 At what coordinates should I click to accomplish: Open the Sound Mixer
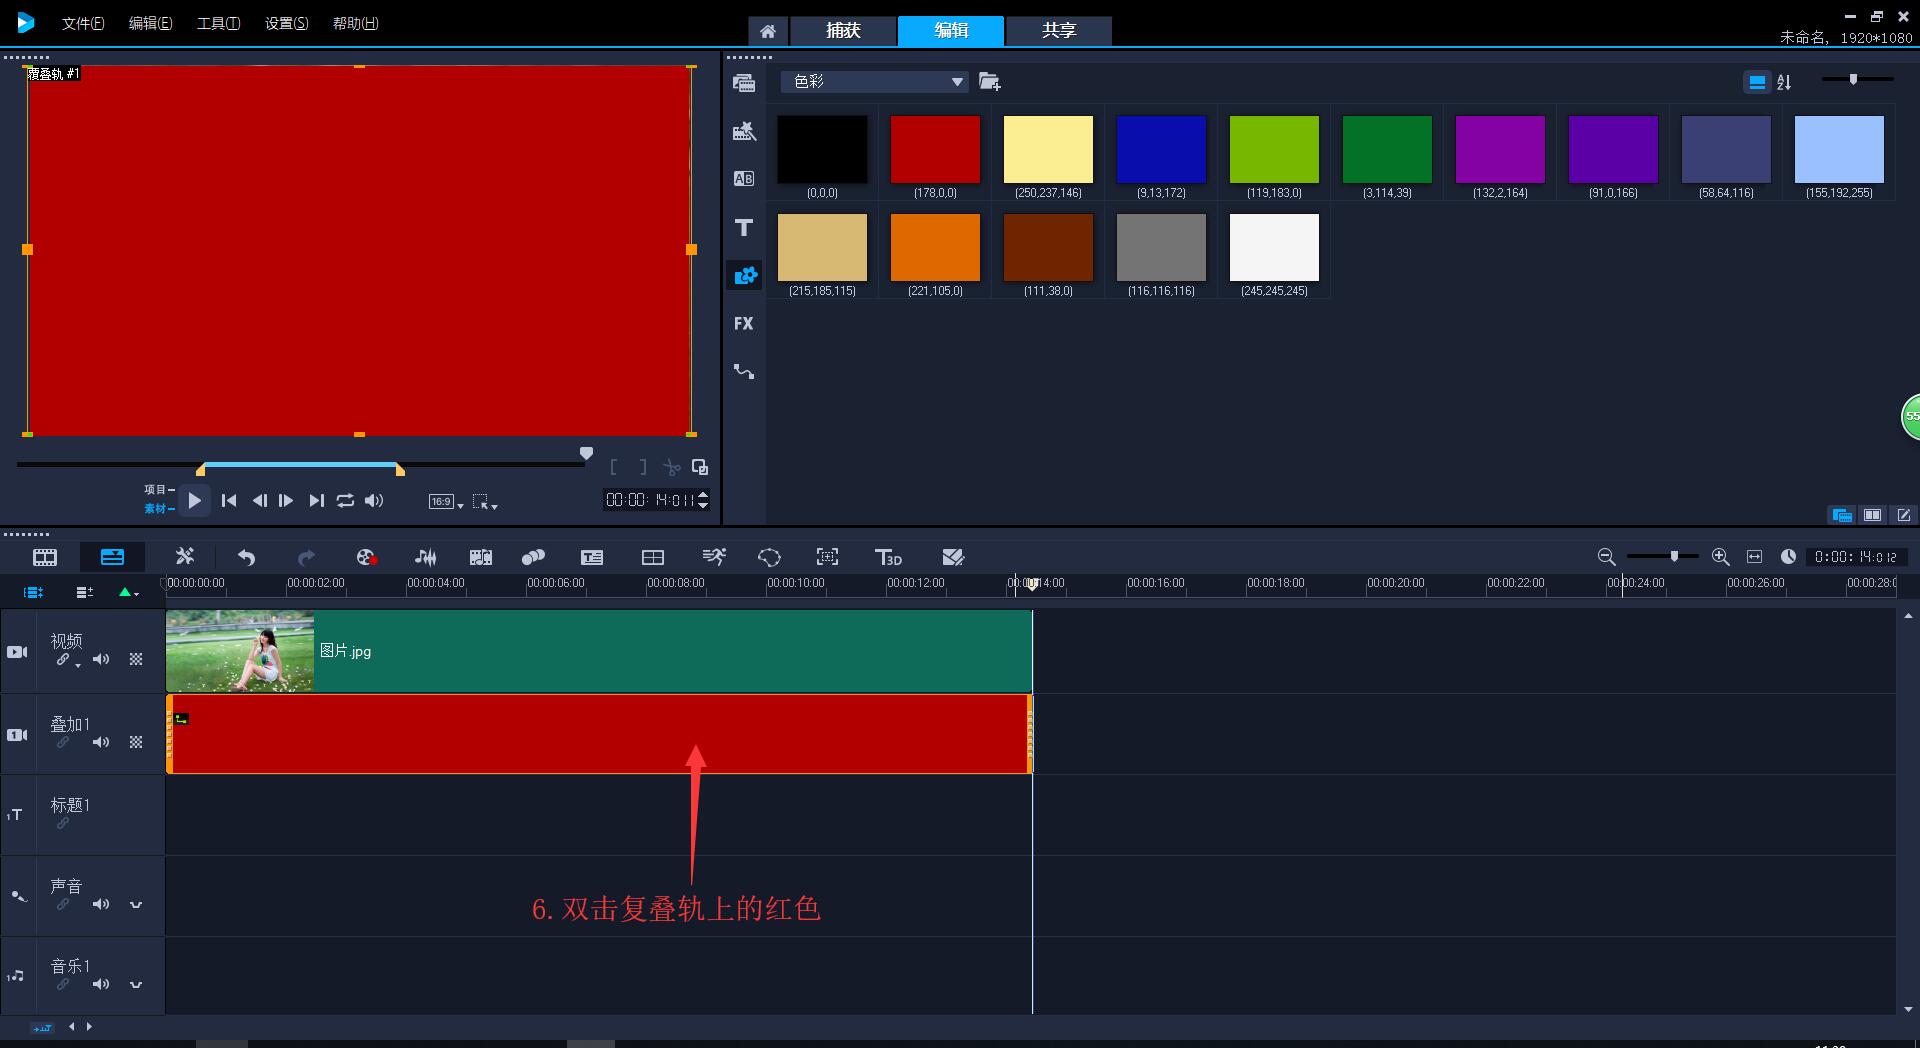pos(425,557)
